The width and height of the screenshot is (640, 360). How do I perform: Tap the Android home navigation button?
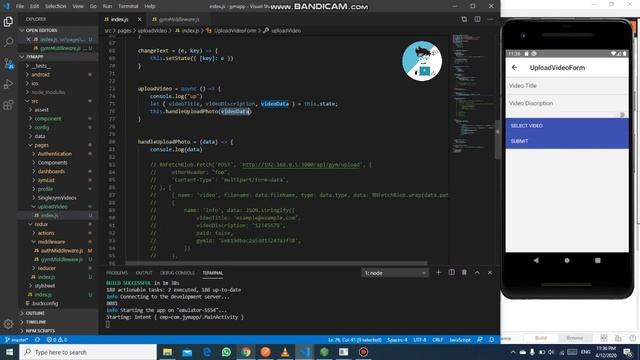(x=567, y=260)
